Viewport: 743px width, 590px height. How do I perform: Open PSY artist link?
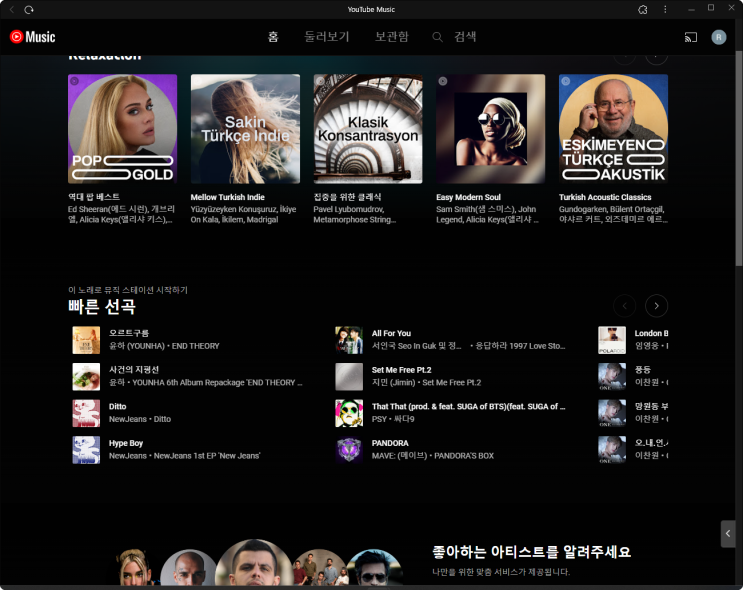pos(379,419)
